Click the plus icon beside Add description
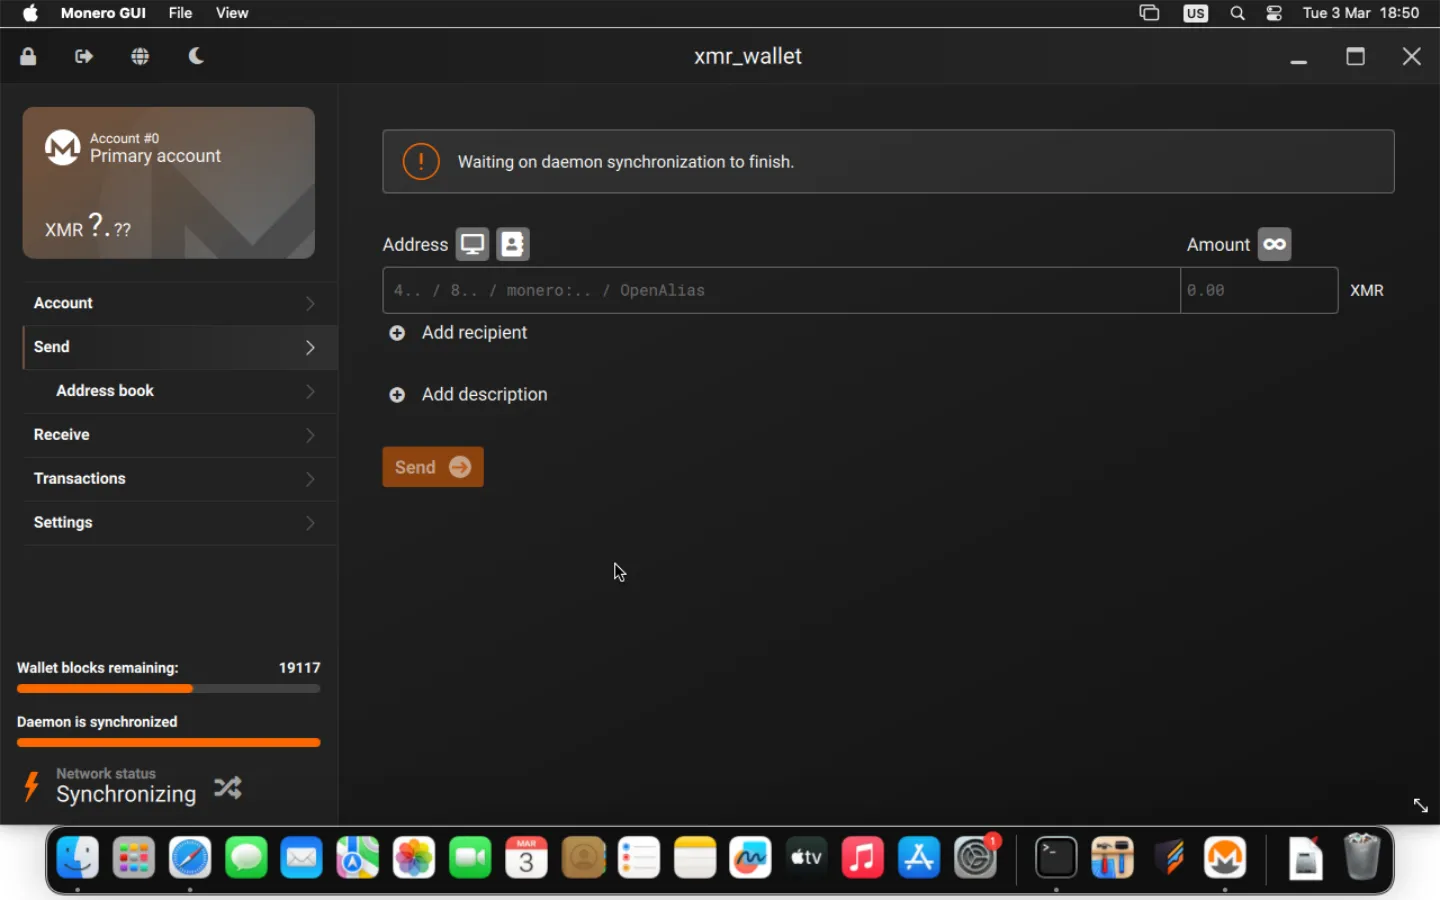Image resolution: width=1440 pixels, height=900 pixels. [x=397, y=395]
